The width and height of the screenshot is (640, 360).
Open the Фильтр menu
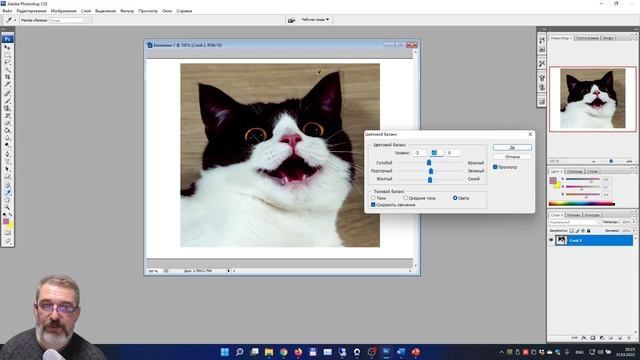(x=127, y=11)
